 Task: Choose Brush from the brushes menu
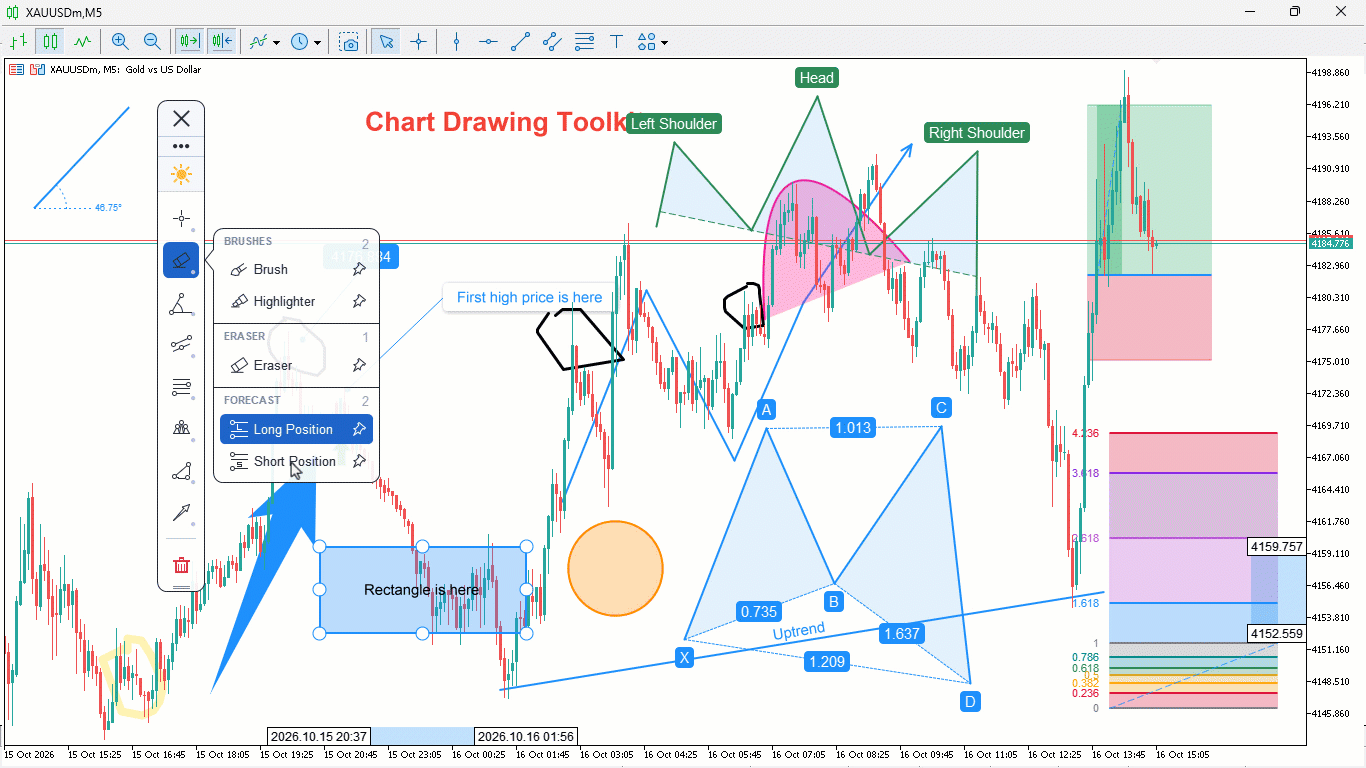[296, 269]
